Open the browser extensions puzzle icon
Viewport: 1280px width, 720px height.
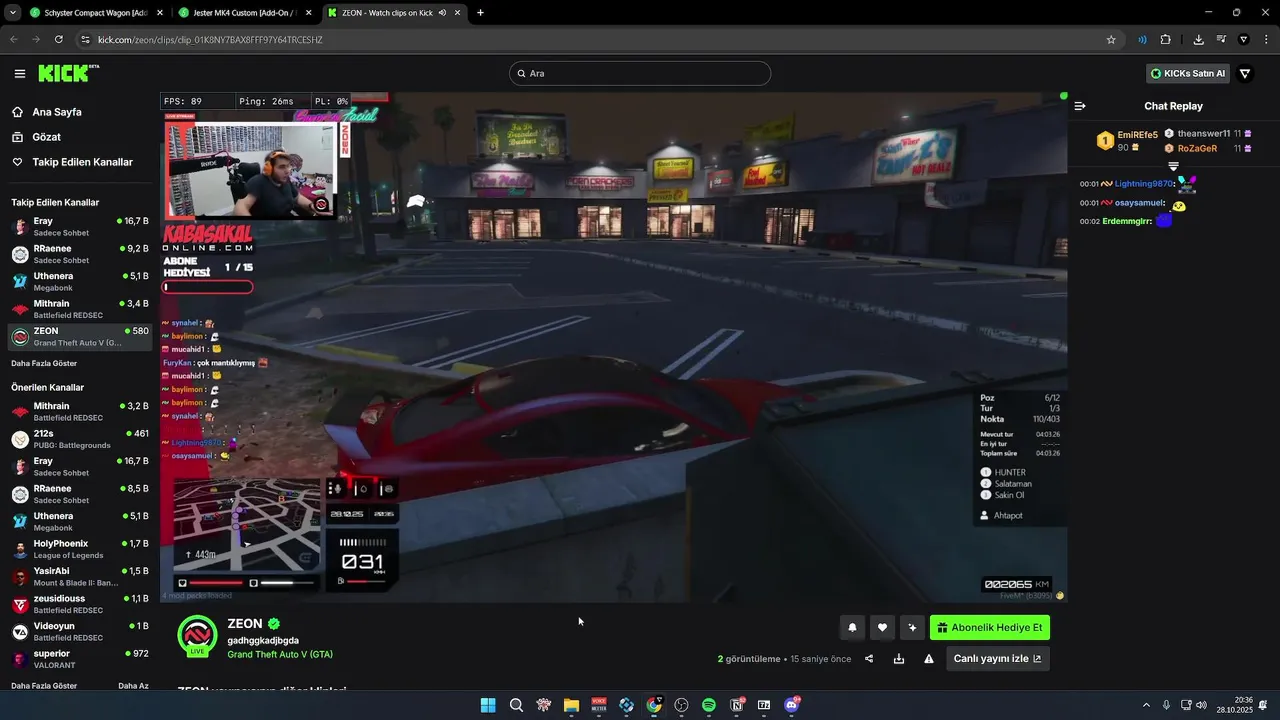1165,40
